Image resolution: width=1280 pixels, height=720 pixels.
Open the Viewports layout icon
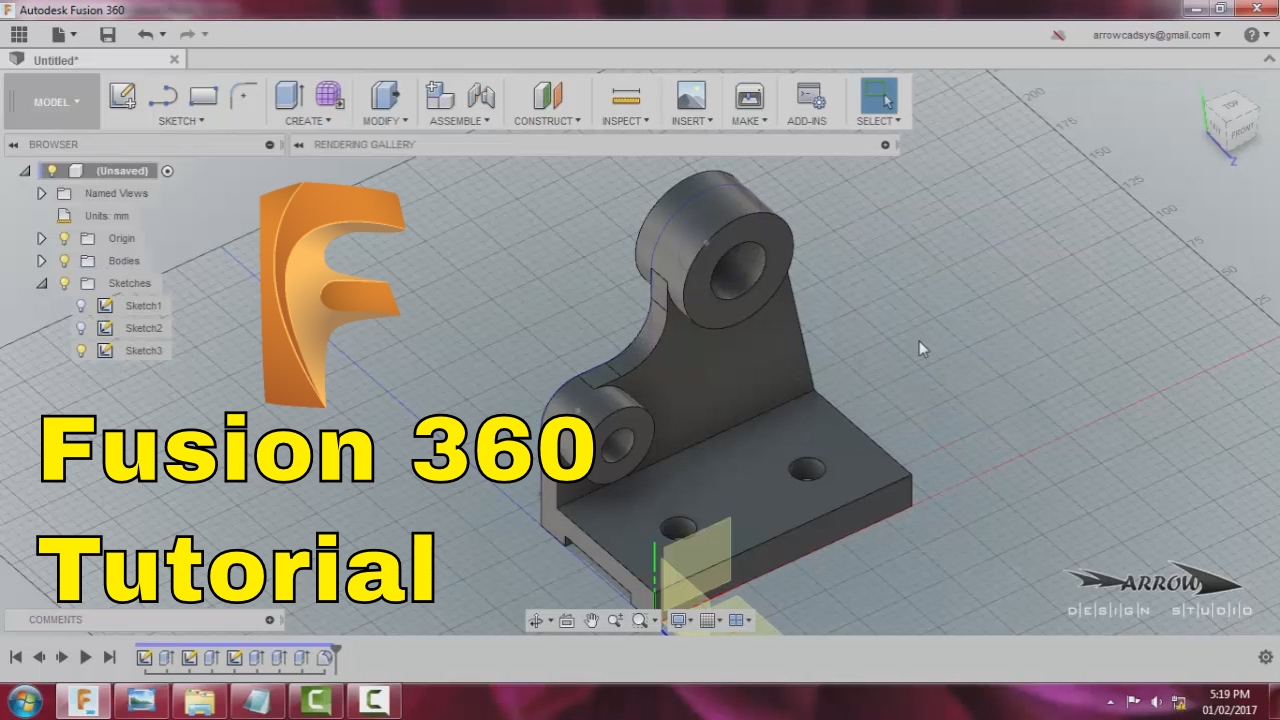pyautogui.click(x=736, y=621)
